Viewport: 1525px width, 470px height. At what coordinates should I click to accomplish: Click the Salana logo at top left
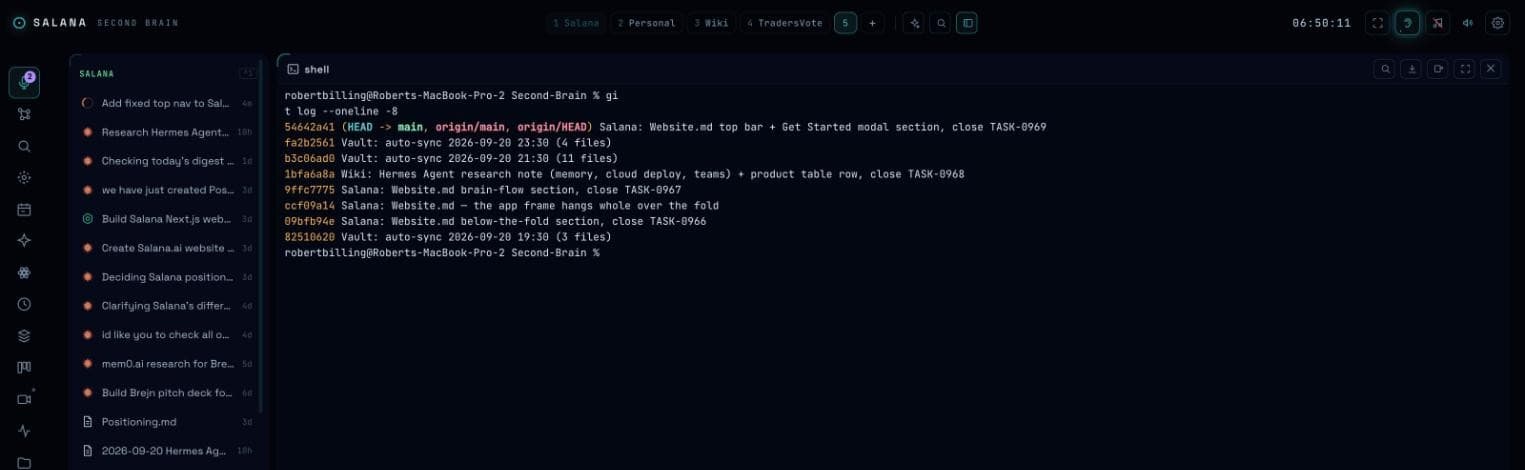pos(19,22)
